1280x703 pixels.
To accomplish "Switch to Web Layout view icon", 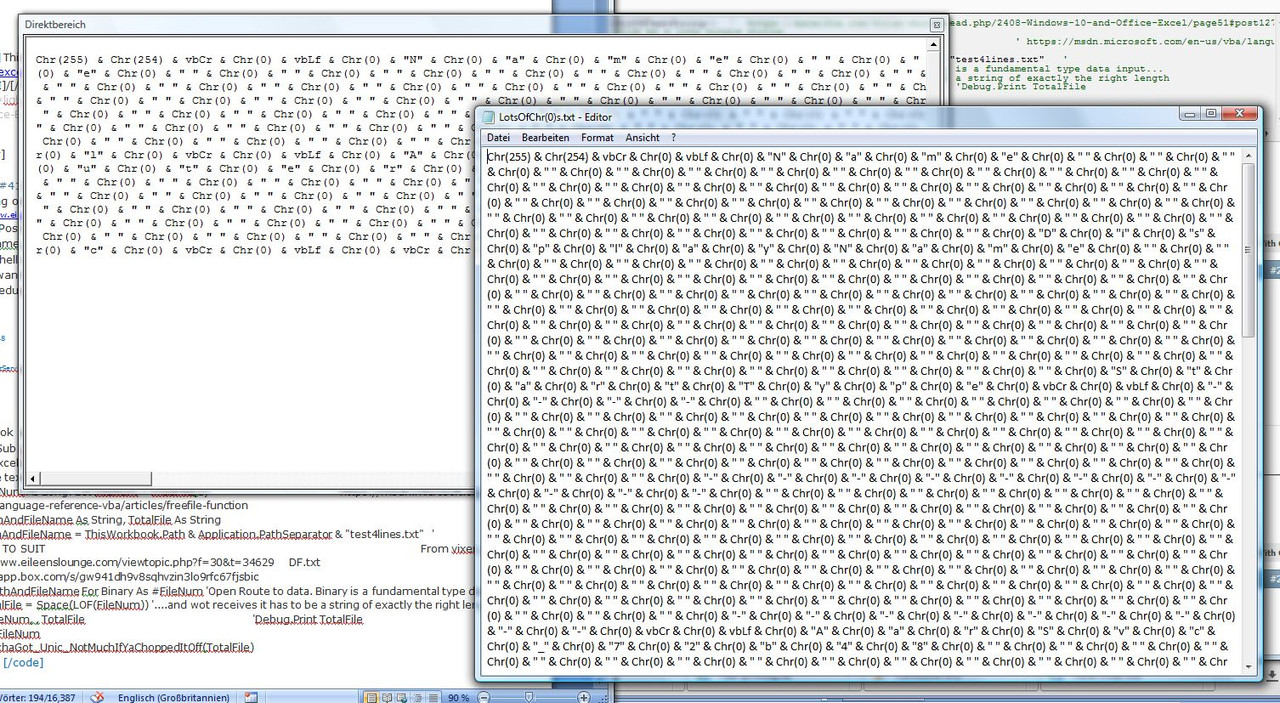I will 402,697.
